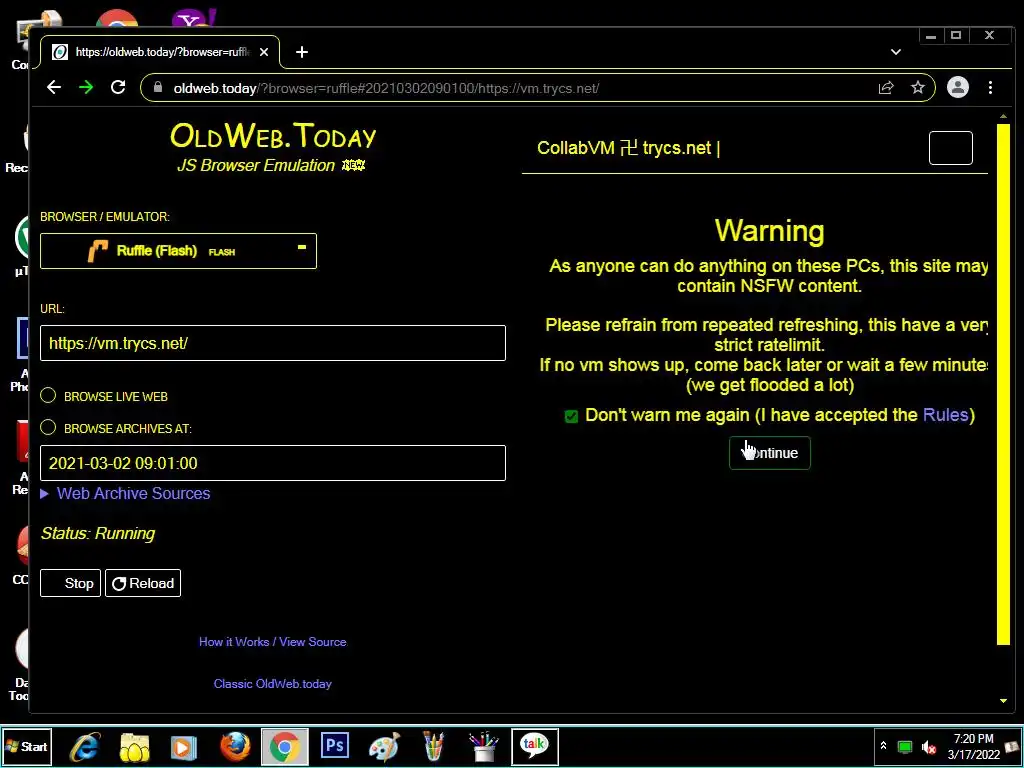This screenshot has height=768, width=1024.
Task: Expand the Web Archive Sources section
Action: pyautogui.click(x=125, y=494)
